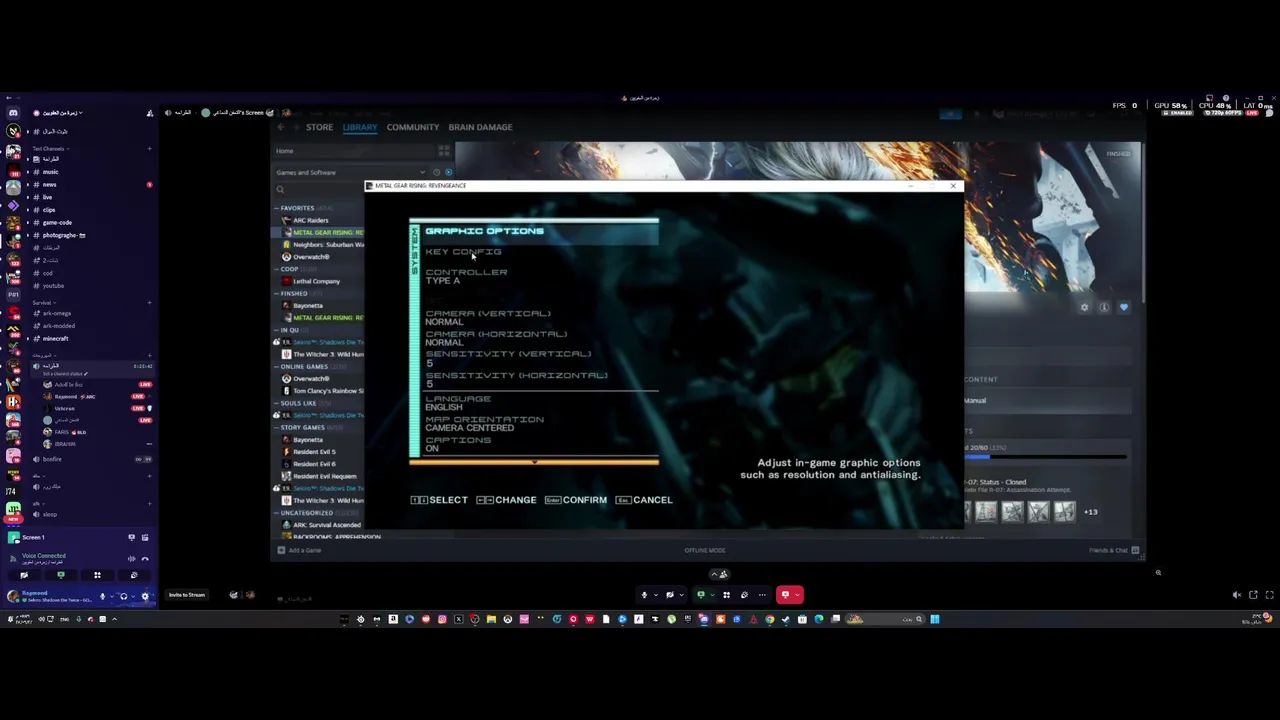
Task: Toggle the microphone in the stream control bar
Action: click(644, 595)
